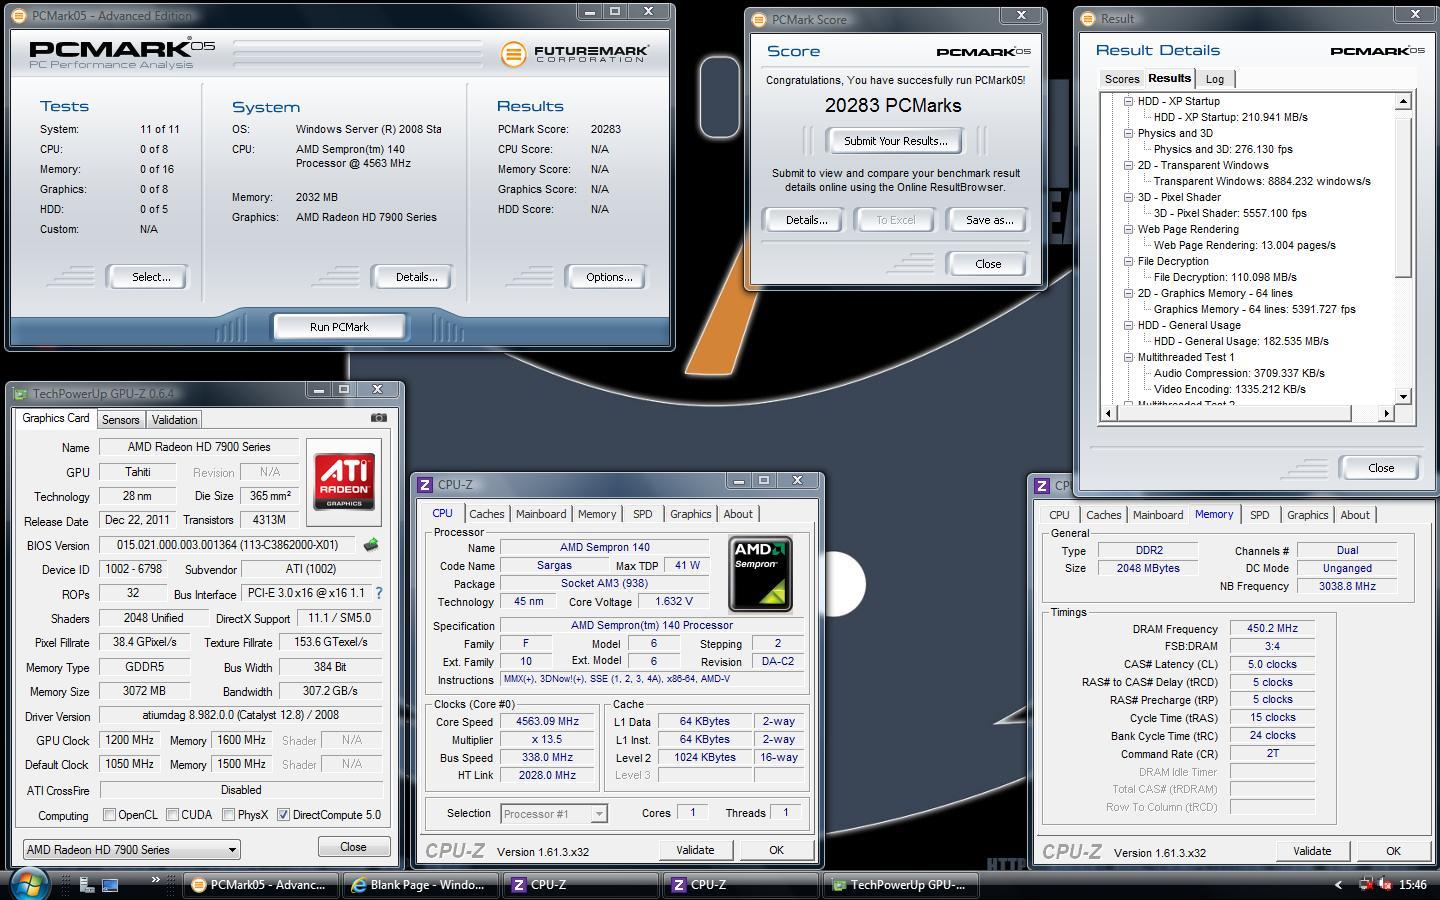Click the Options... button under Results

[x=608, y=277]
